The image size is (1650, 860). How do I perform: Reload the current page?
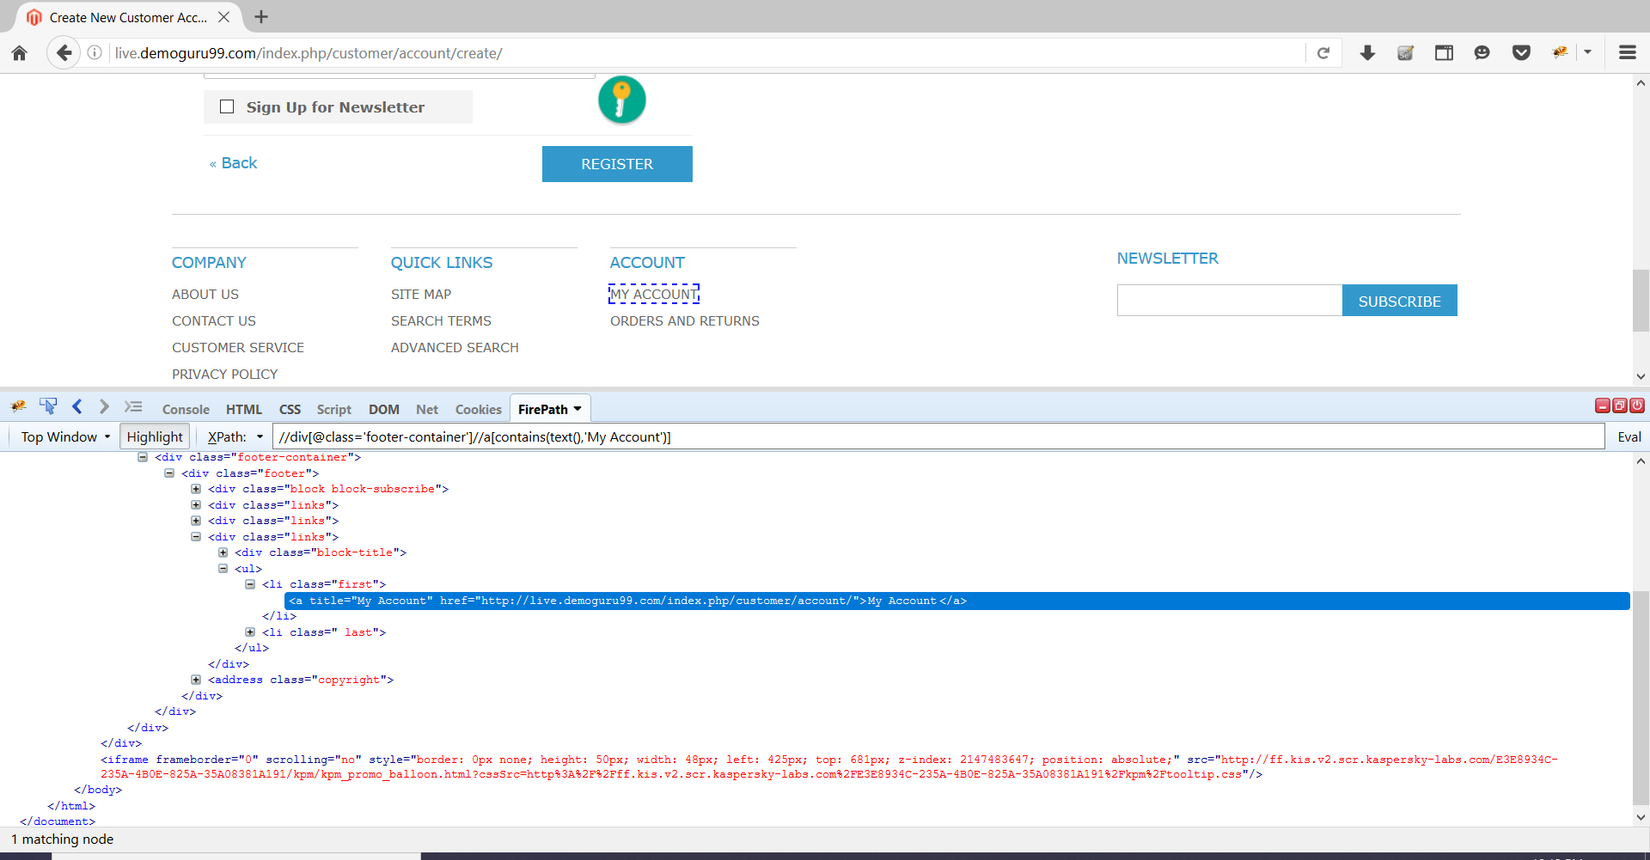[1323, 53]
